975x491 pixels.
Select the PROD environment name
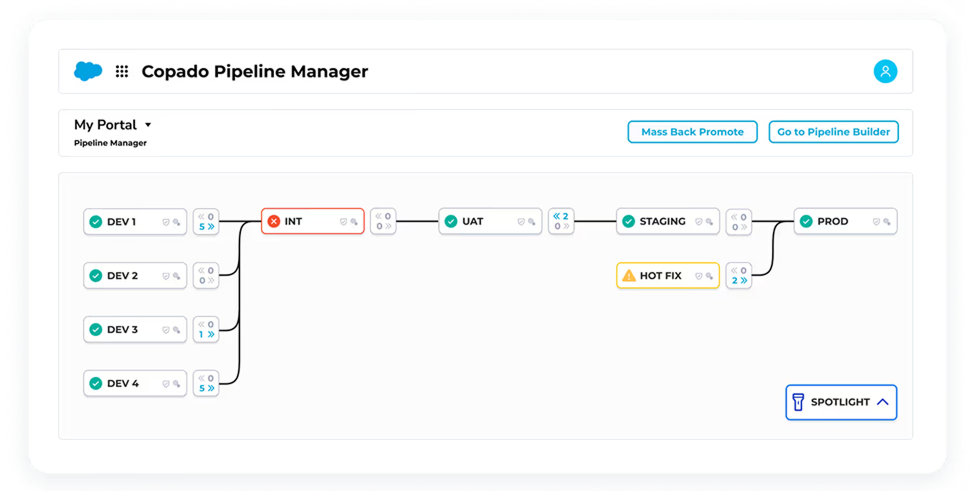click(833, 222)
